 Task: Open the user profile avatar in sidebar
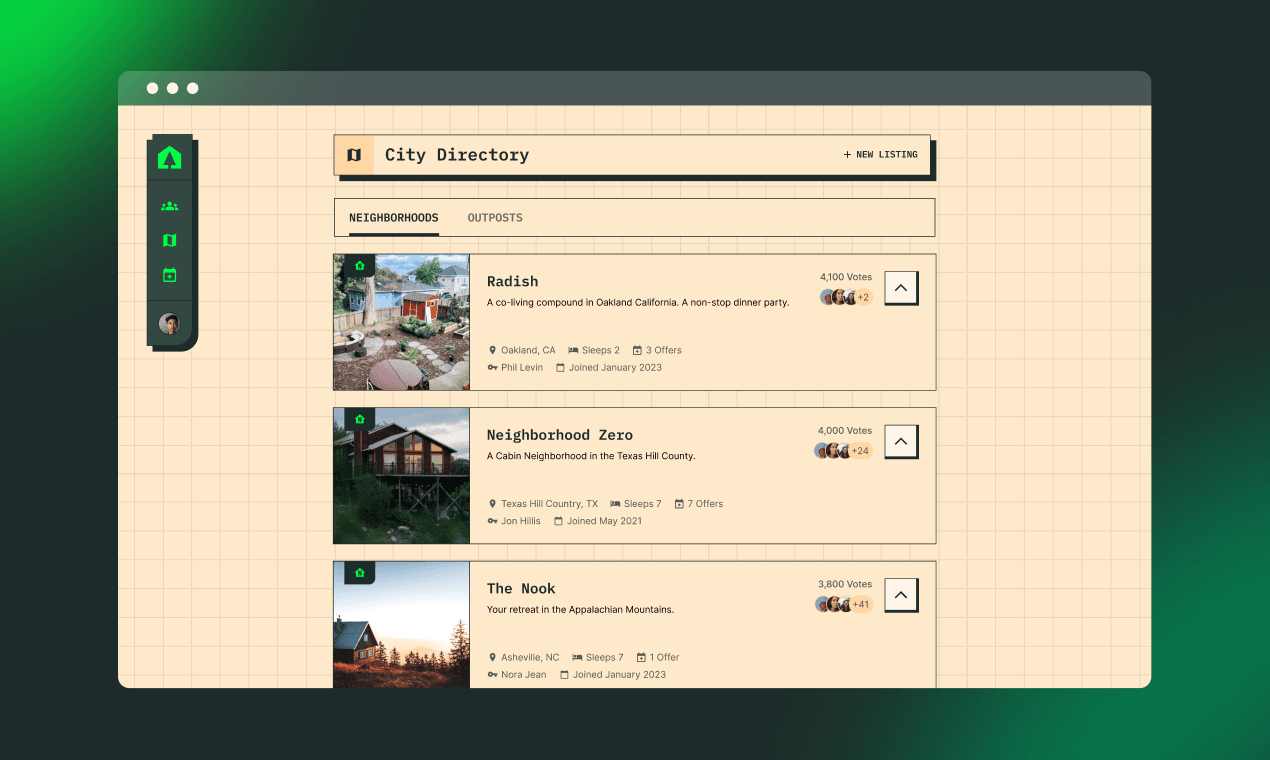(x=169, y=324)
